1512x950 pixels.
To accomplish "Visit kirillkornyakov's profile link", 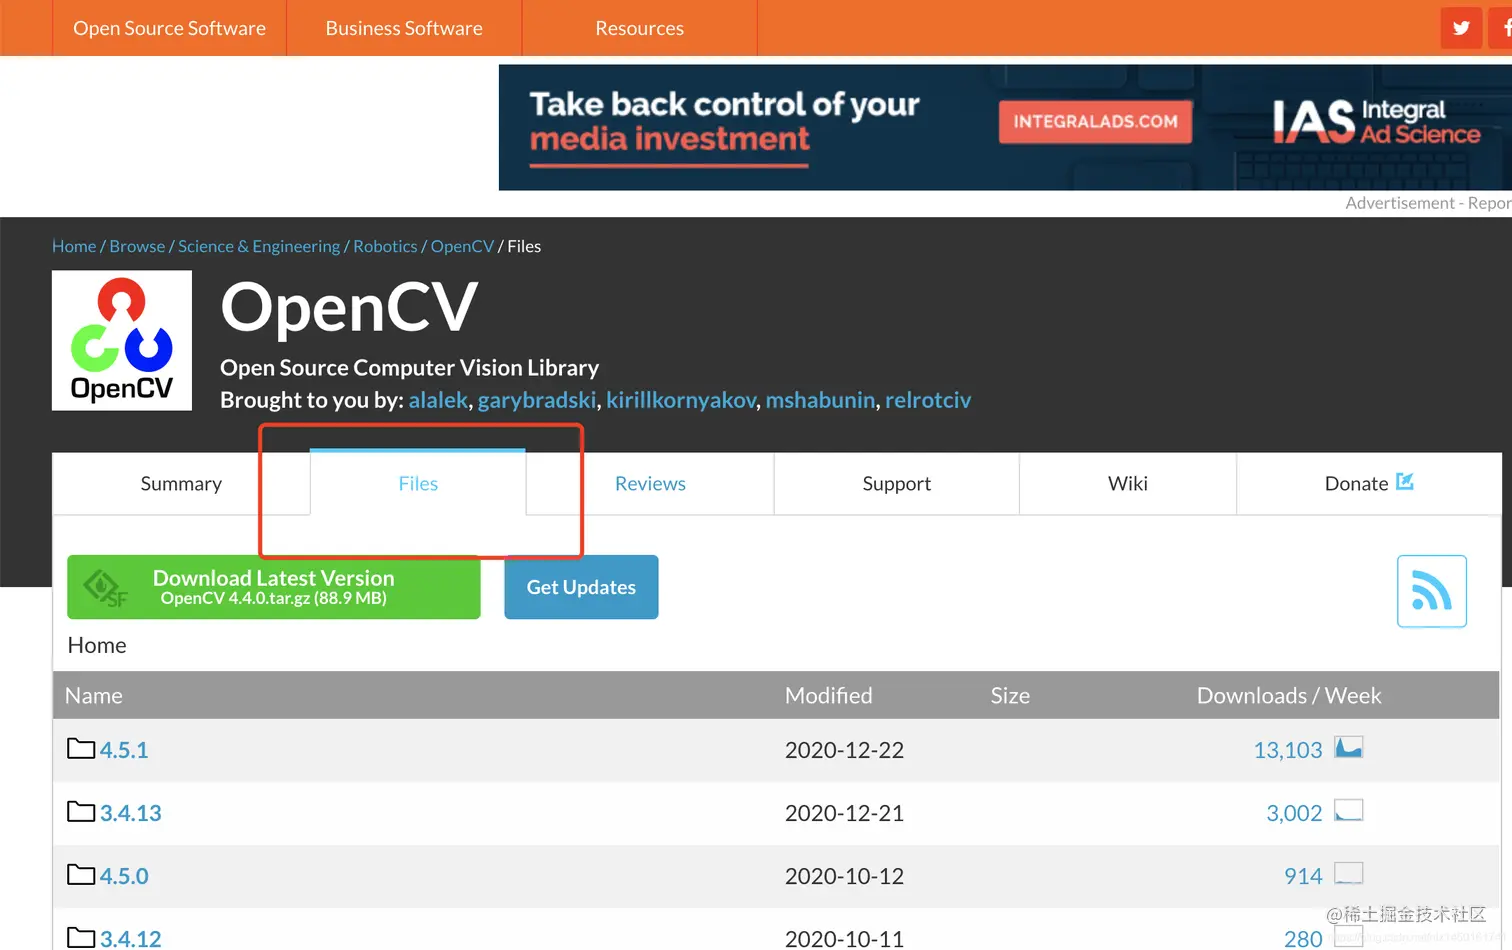I will pyautogui.click(x=681, y=400).
